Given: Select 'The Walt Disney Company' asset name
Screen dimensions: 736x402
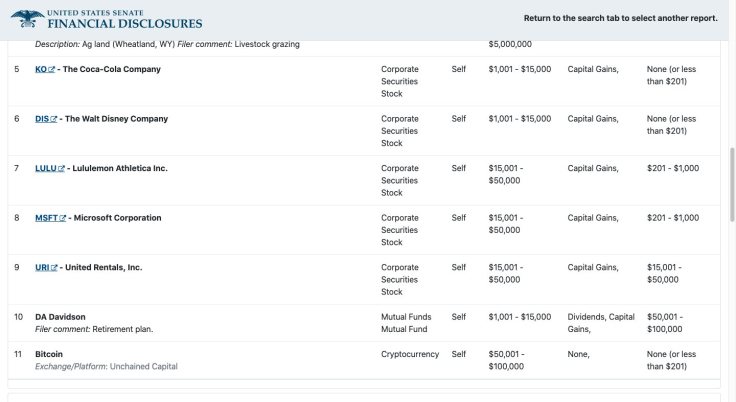Looking at the screenshot, I should point(116,119).
